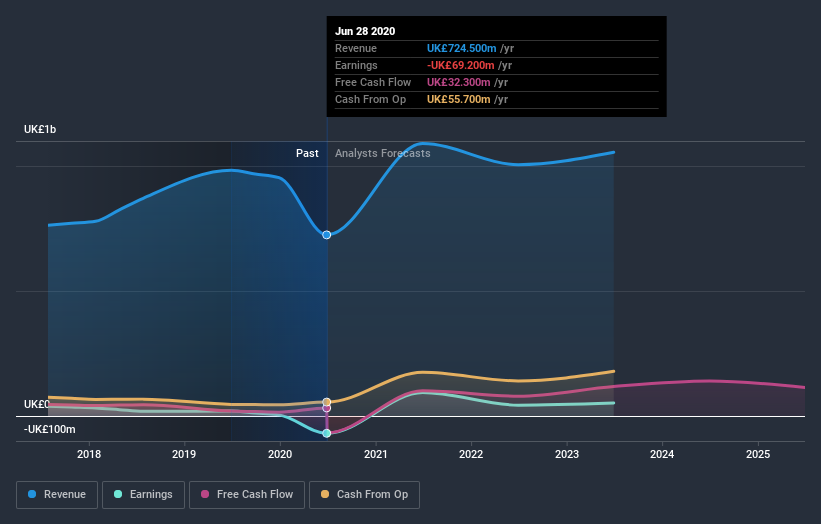Click the Earnings row label in tooltip

point(356,65)
